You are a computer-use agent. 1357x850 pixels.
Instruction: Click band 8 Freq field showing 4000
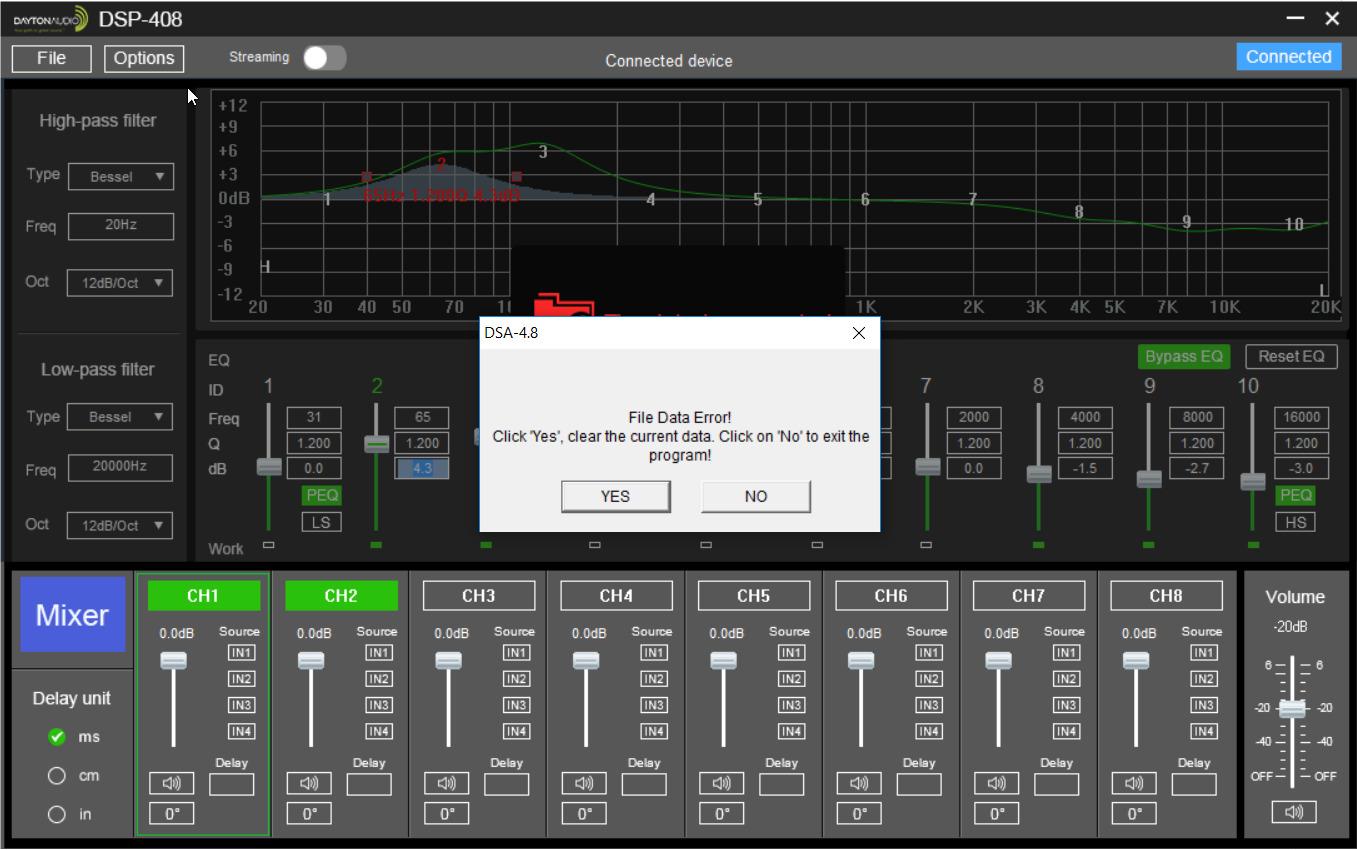1085,417
